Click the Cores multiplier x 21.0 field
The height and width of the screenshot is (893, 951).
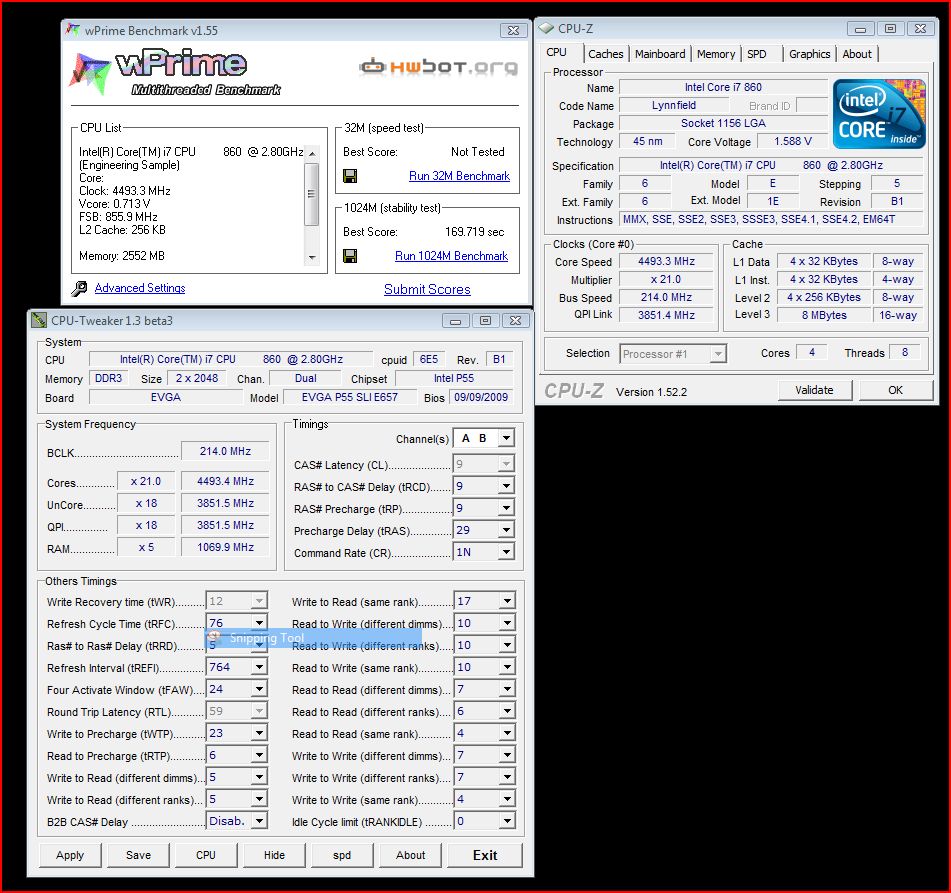[146, 481]
